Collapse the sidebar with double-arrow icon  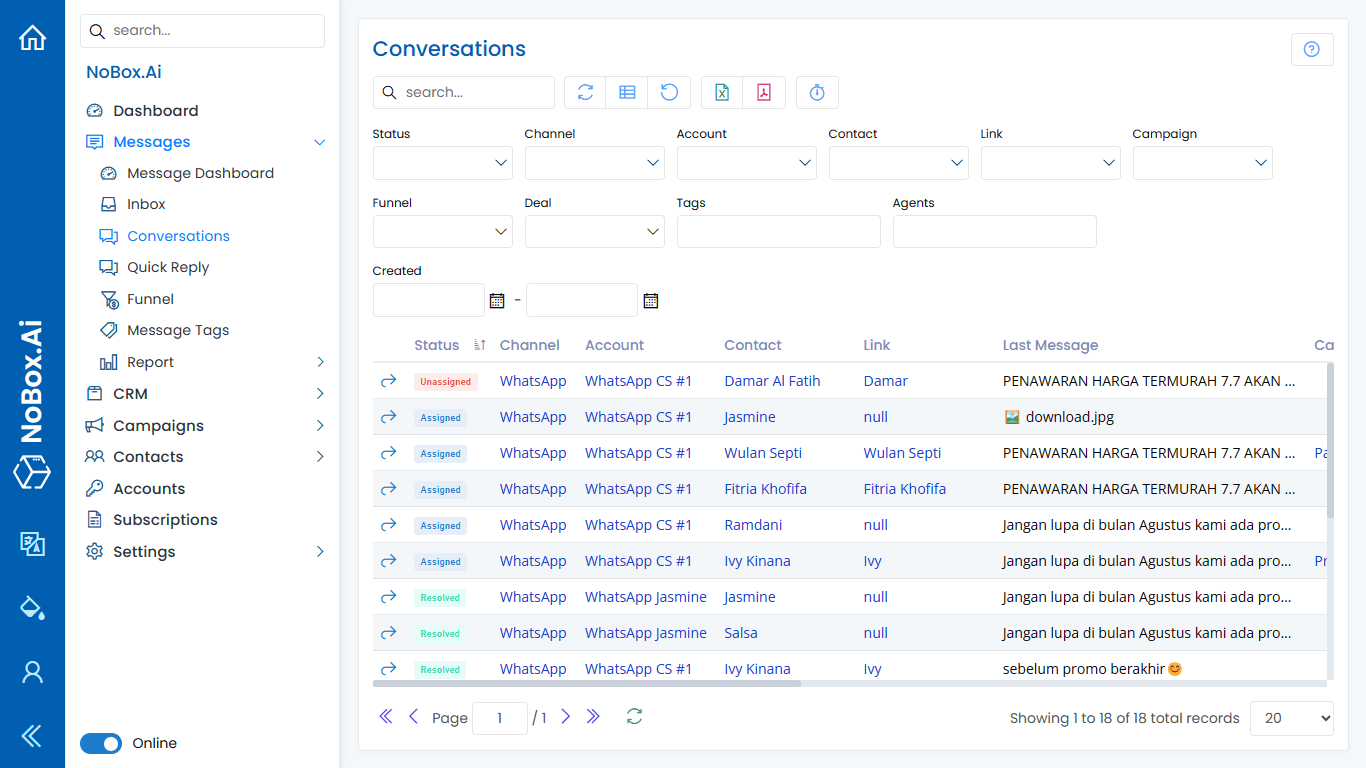coord(33,736)
